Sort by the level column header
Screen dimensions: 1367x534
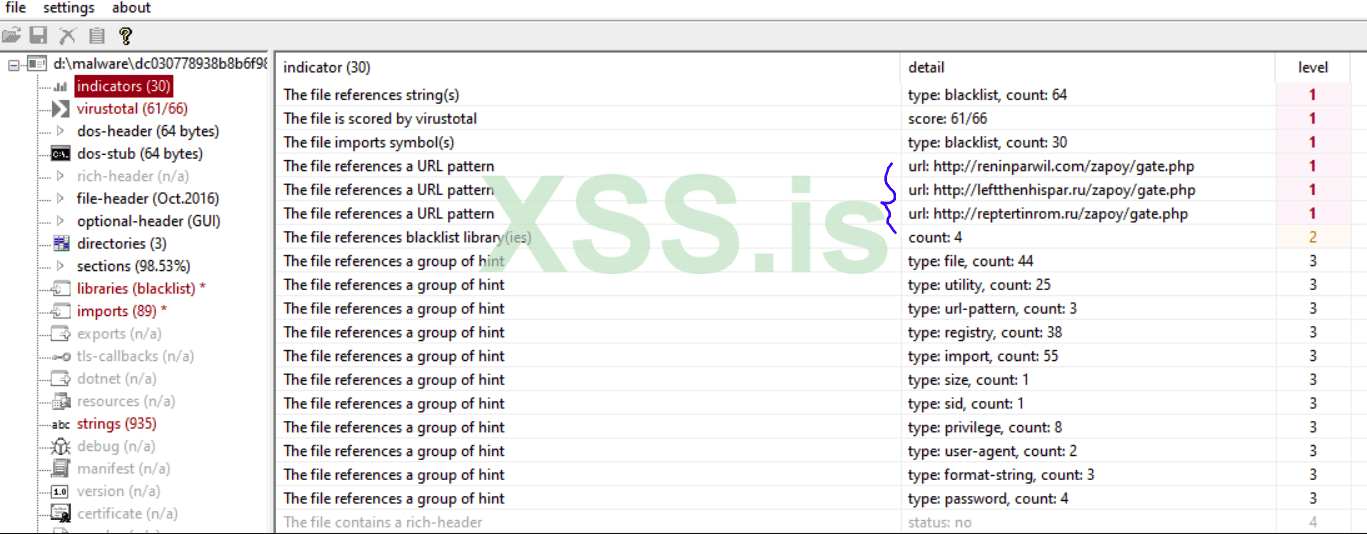pos(1313,67)
